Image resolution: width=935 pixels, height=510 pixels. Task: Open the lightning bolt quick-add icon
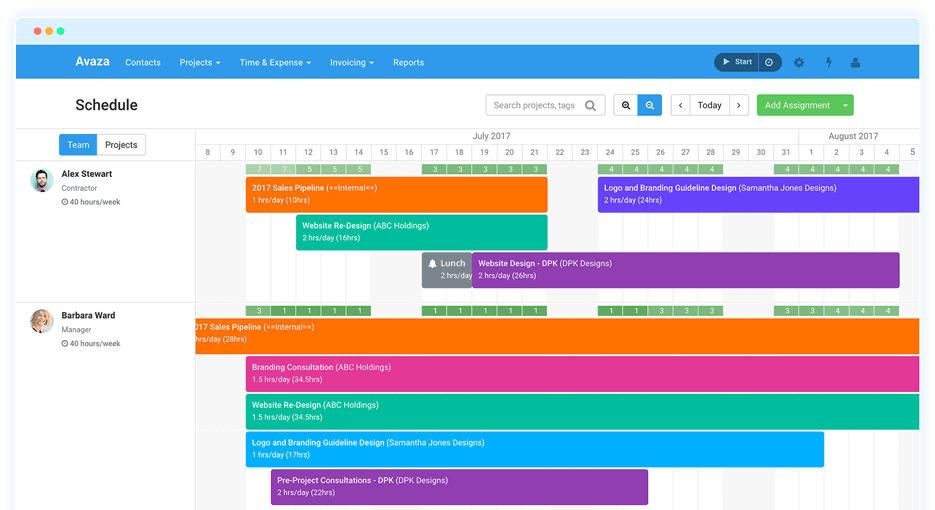828,62
